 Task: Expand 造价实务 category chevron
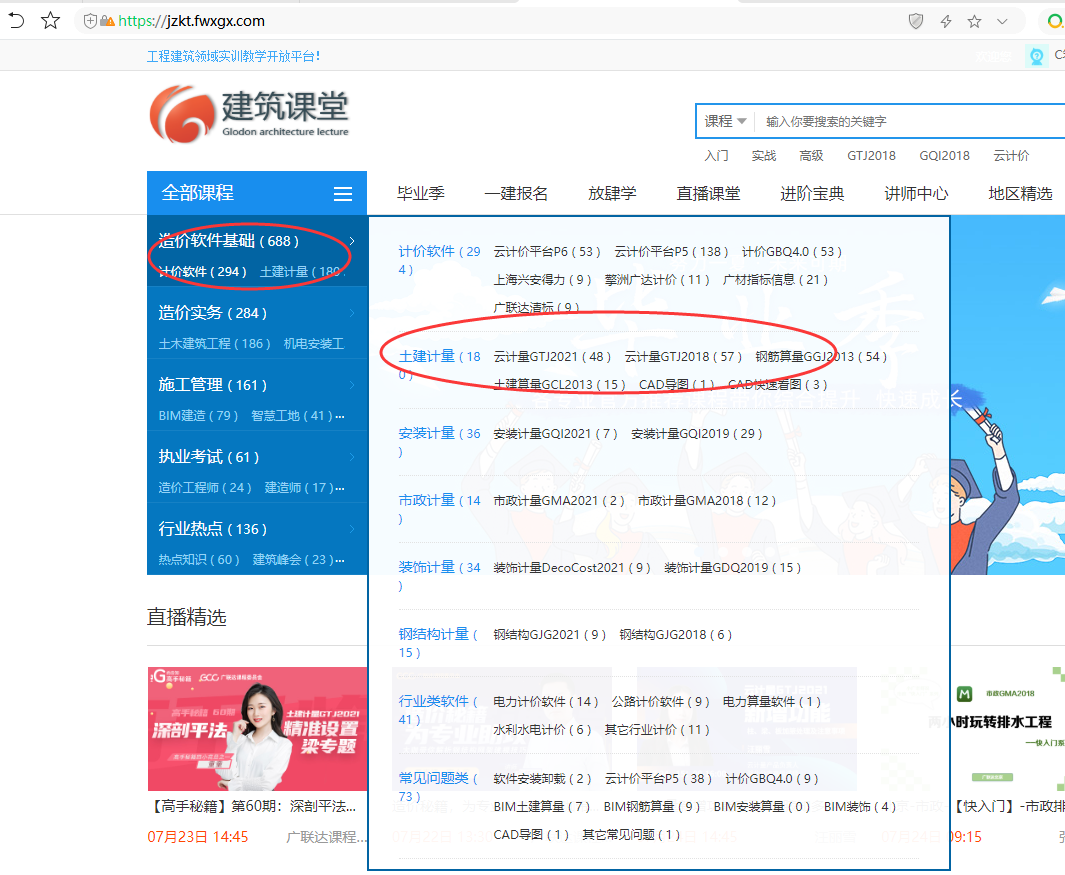tap(352, 313)
